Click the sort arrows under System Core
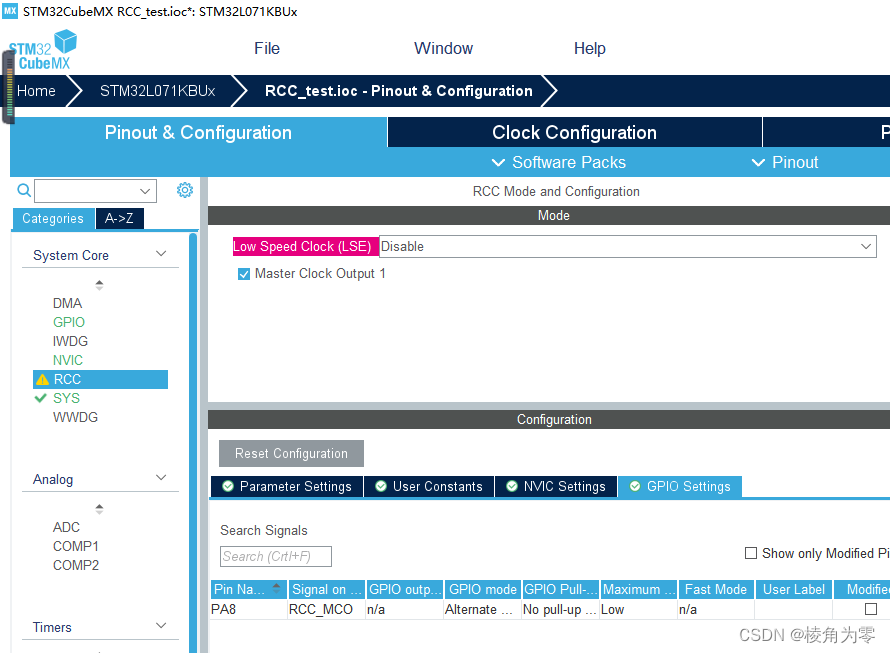The width and height of the screenshot is (890, 653). click(x=99, y=284)
